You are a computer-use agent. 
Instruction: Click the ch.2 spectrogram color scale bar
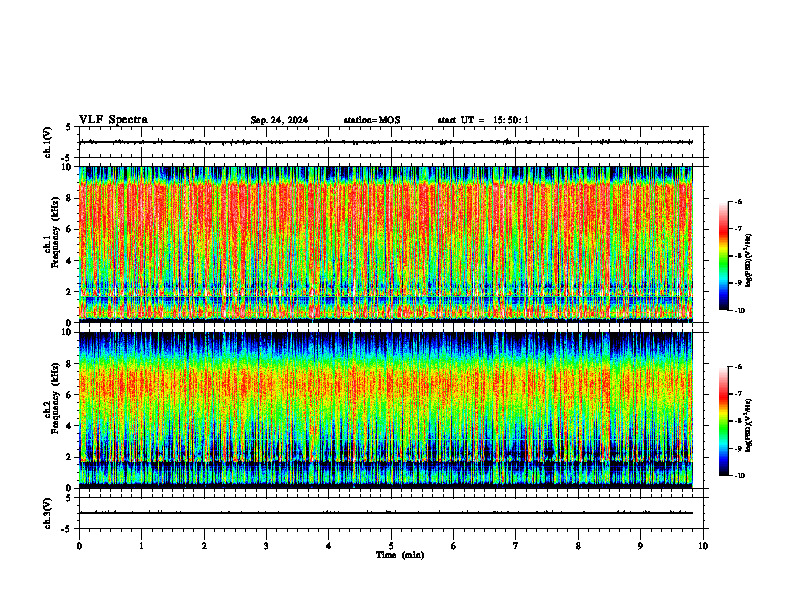click(x=723, y=421)
